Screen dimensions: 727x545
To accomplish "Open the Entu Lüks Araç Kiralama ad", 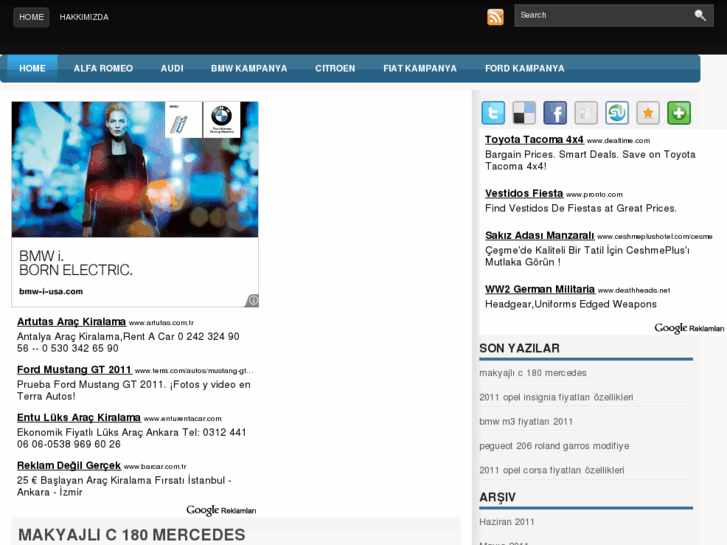I will pos(79,417).
